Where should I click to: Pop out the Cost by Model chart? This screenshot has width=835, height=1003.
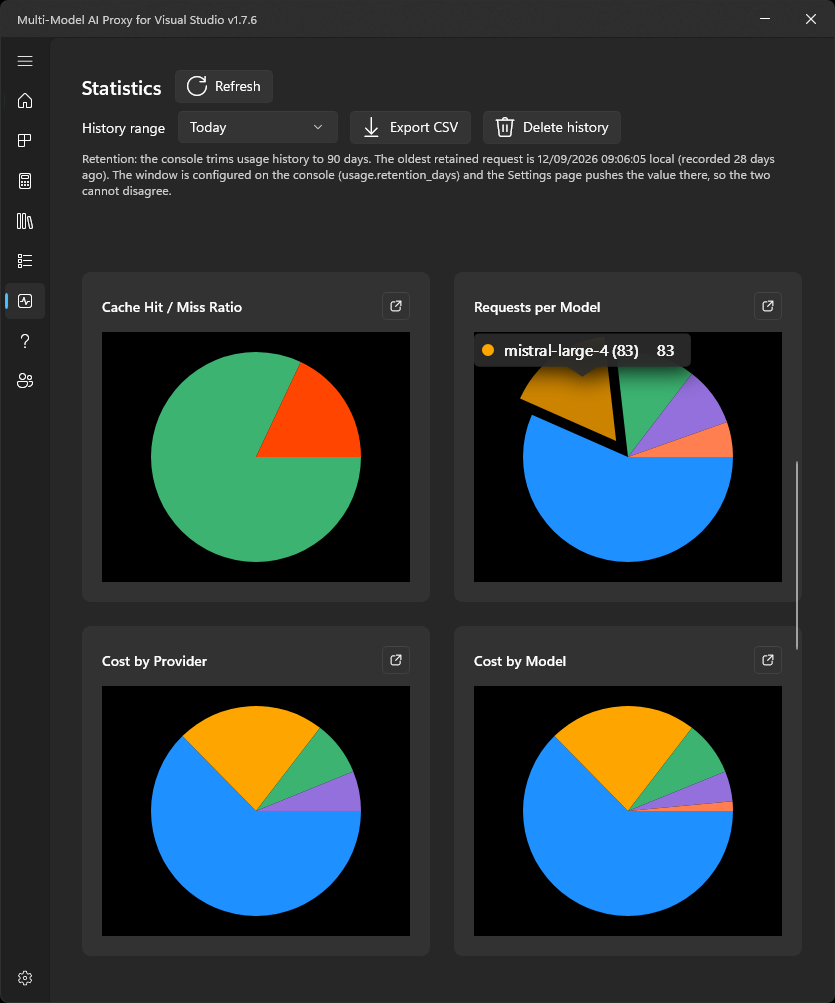click(x=768, y=659)
